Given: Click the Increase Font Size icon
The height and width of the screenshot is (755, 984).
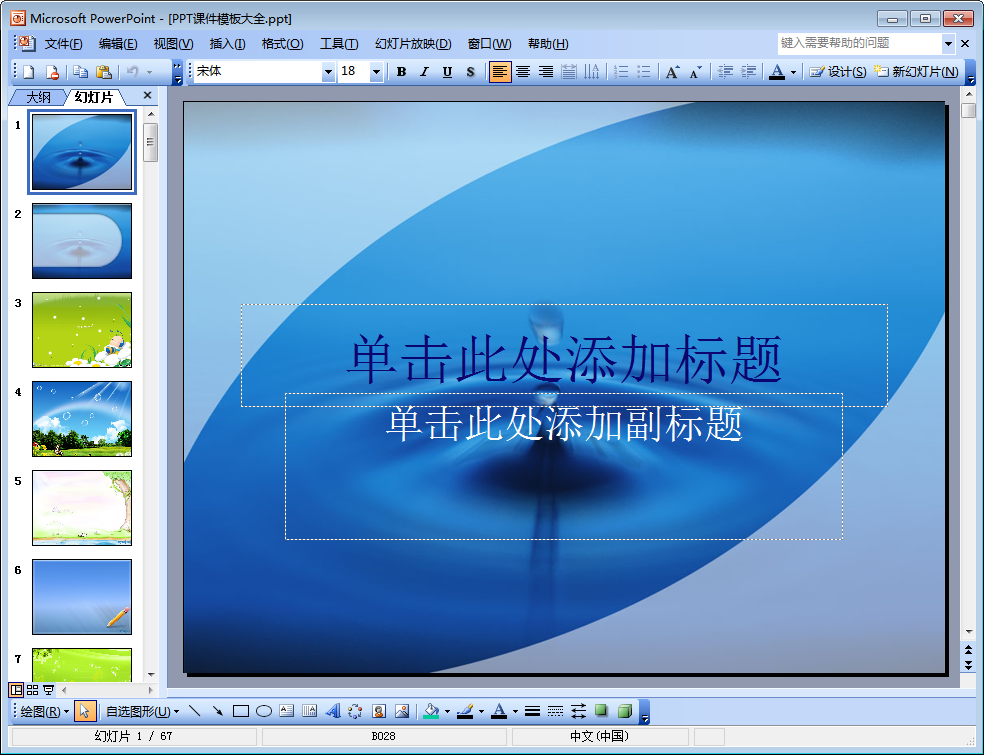Looking at the screenshot, I should click(672, 72).
